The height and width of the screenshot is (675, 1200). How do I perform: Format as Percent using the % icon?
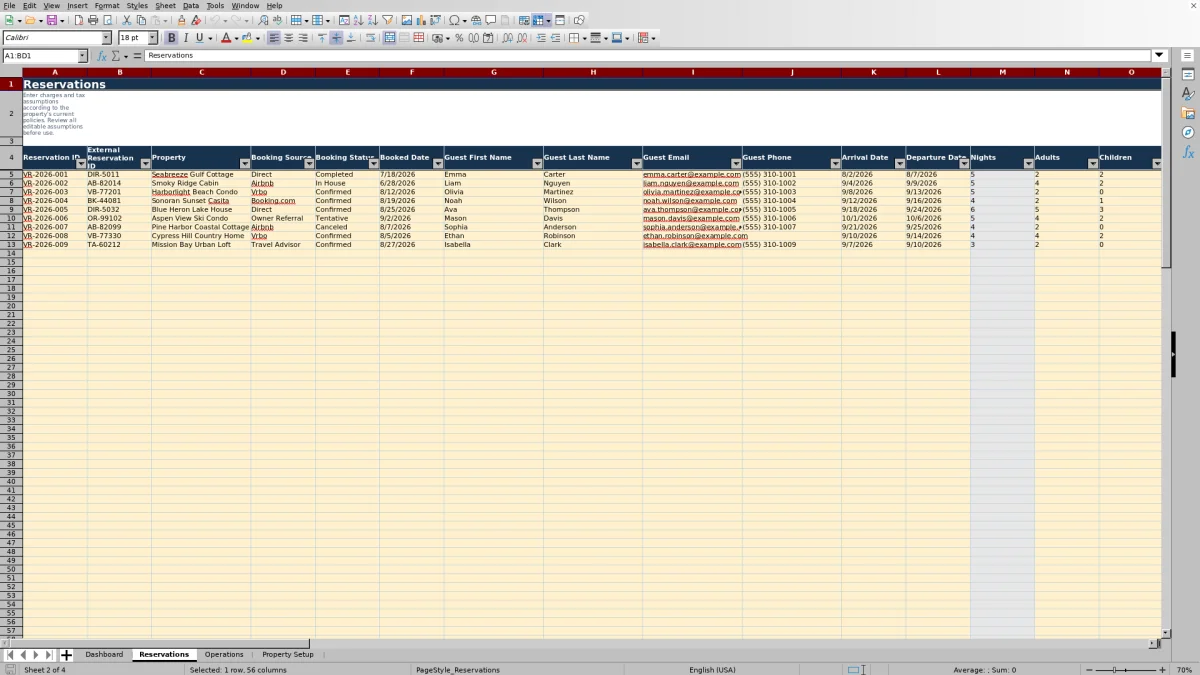tap(459, 38)
